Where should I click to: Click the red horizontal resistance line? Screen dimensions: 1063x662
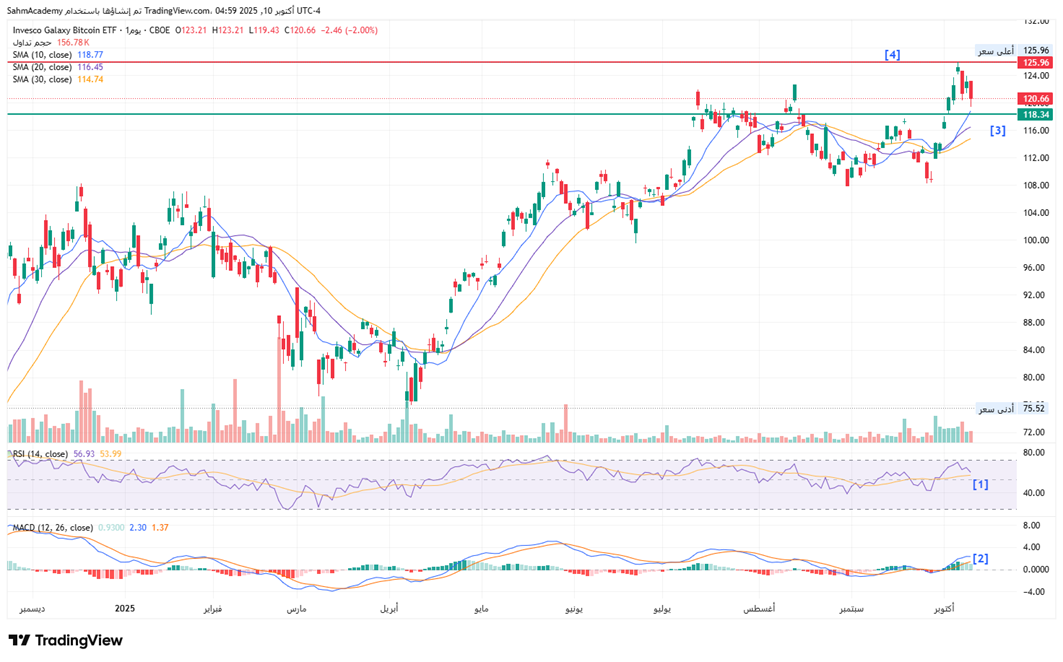500,62
